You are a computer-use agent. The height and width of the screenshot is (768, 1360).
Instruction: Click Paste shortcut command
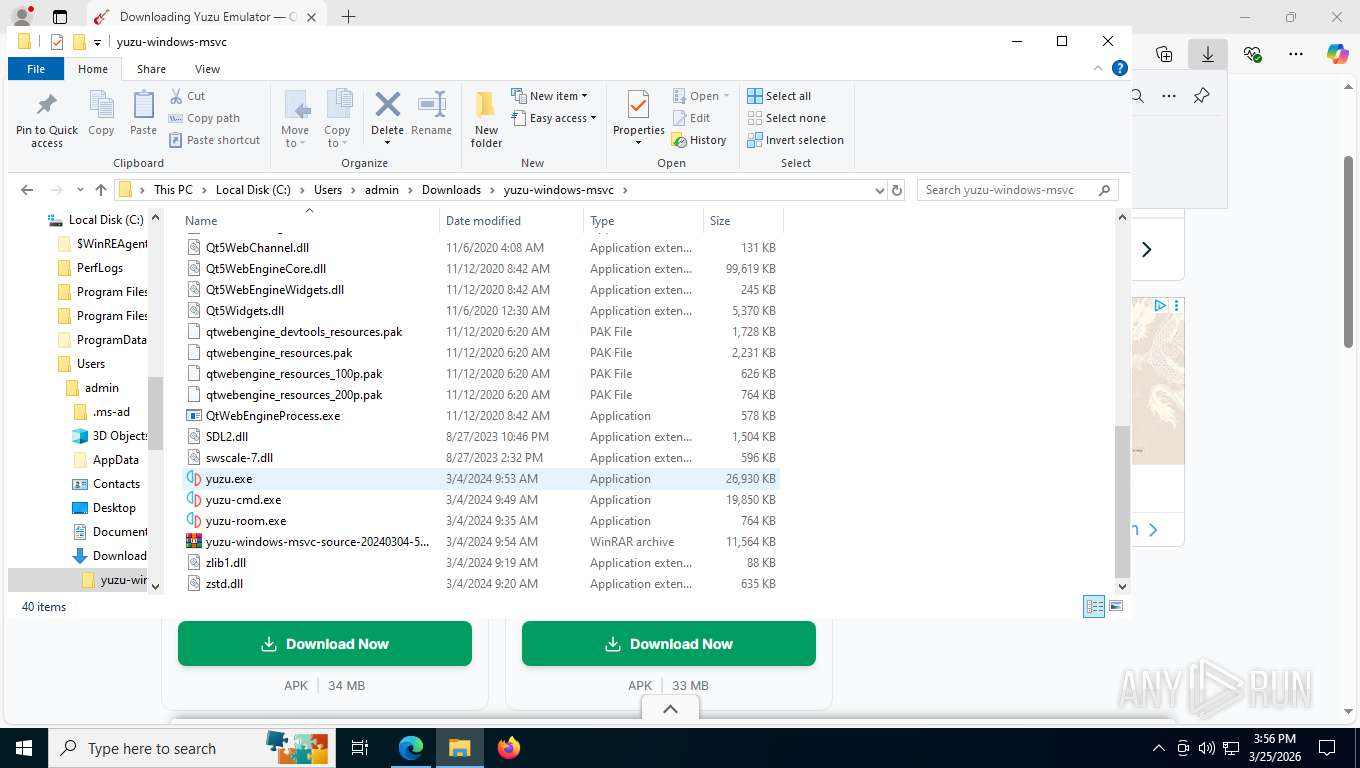(214, 140)
